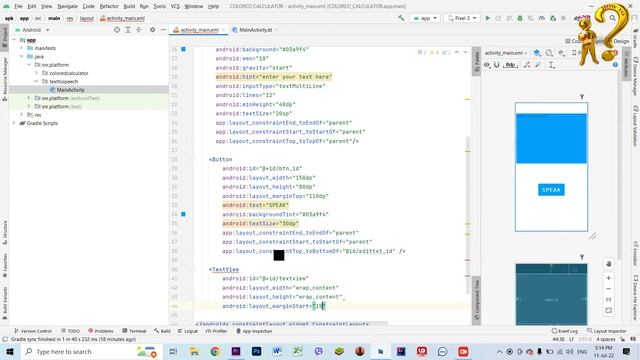Collapse the app module node
The width and height of the screenshot is (640, 360).
point(14,40)
